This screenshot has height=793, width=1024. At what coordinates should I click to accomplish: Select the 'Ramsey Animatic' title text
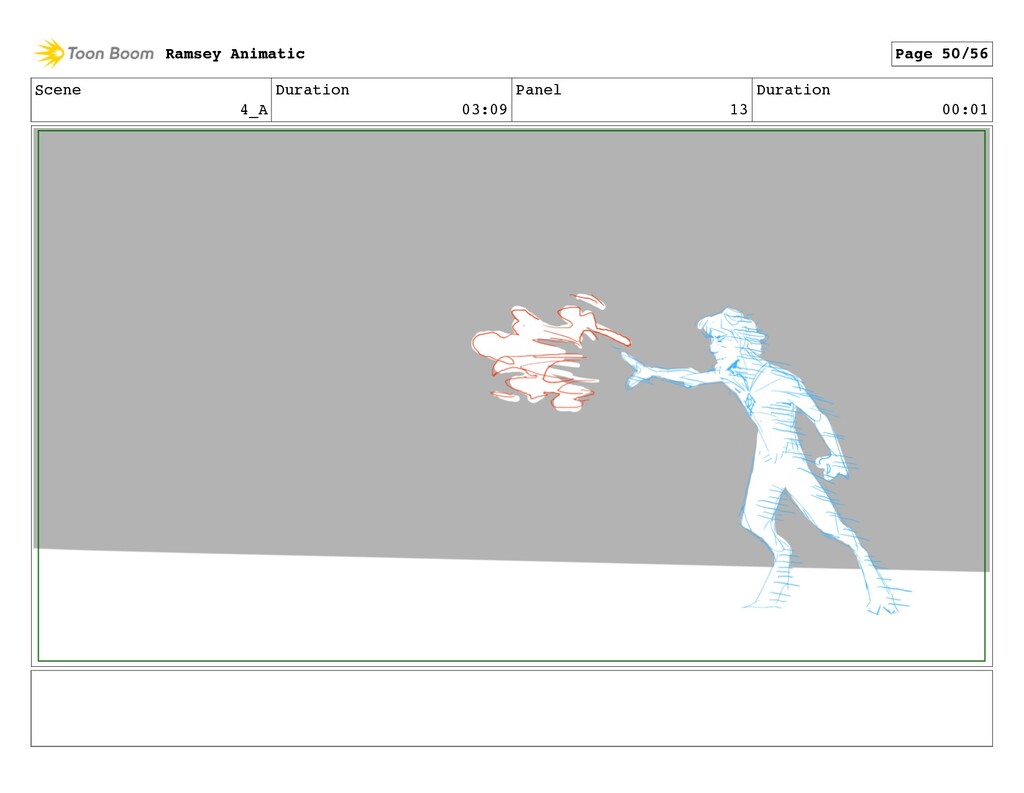(235, 54)
